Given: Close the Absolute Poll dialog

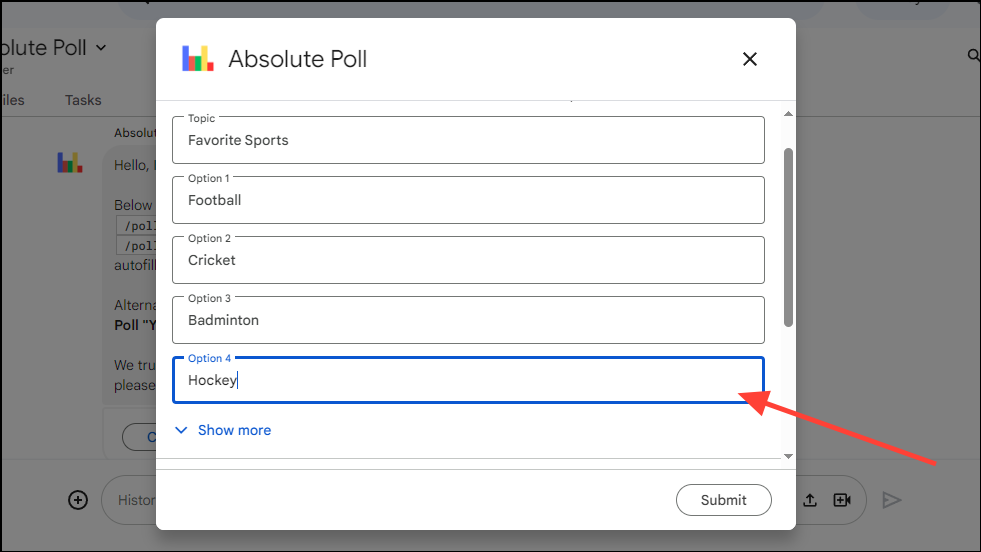Looking at the screenshot, I should [x=750, y=59].
